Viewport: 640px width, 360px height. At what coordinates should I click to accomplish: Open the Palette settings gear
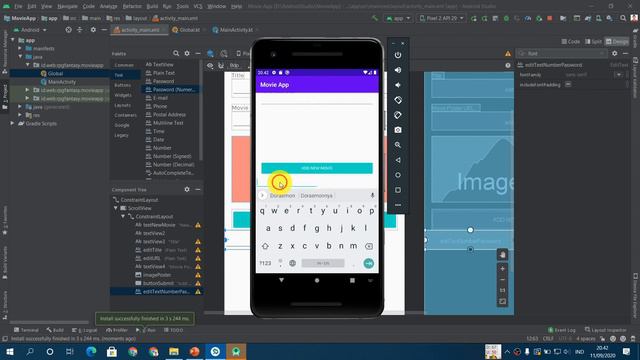187,53
